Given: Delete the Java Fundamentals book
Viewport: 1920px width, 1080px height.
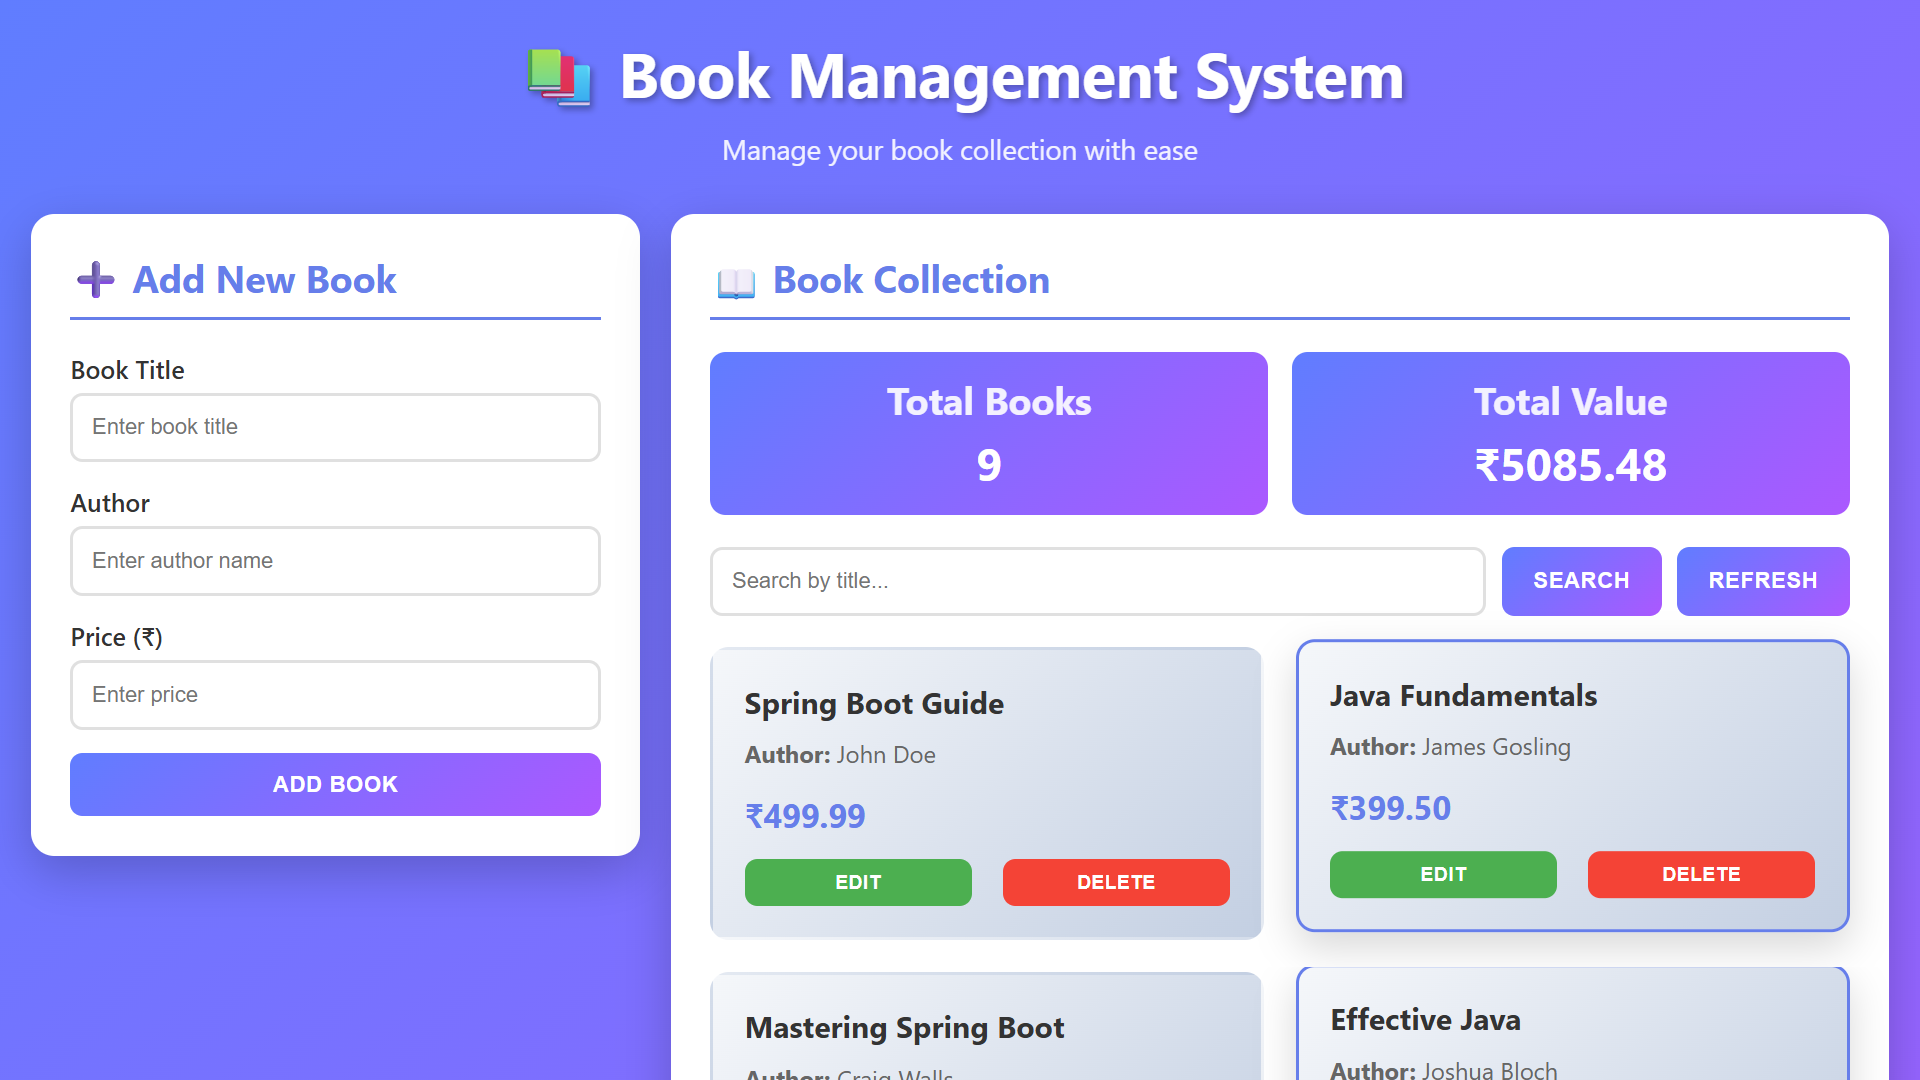Looking at the screenshot, I should tap(1700, 874).
